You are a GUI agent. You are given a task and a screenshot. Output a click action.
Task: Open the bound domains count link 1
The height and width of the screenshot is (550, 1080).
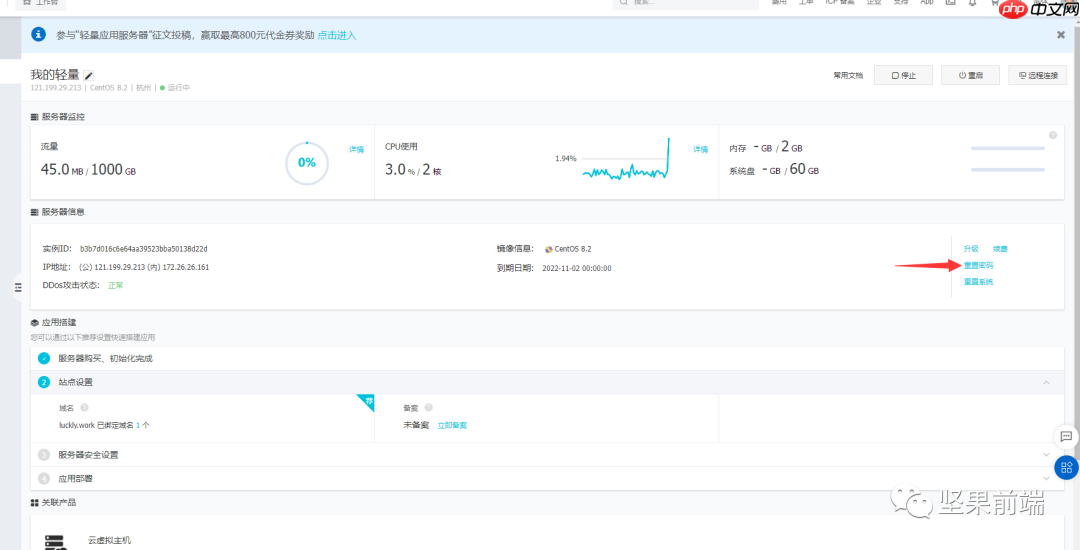pyautogui.click(x=138, y=425)
